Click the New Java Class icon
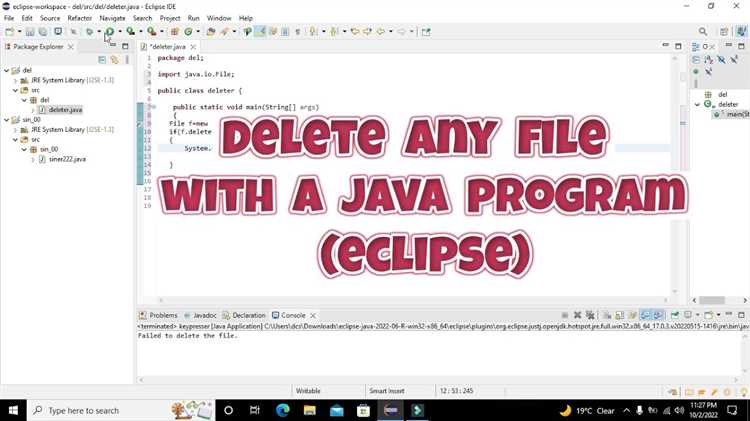 pyautogui.click(x=188, y=32)
